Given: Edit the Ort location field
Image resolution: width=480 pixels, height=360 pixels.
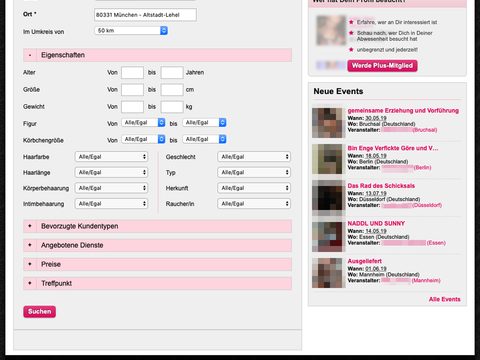Looking at the screenshot, I should pos(145,15).
